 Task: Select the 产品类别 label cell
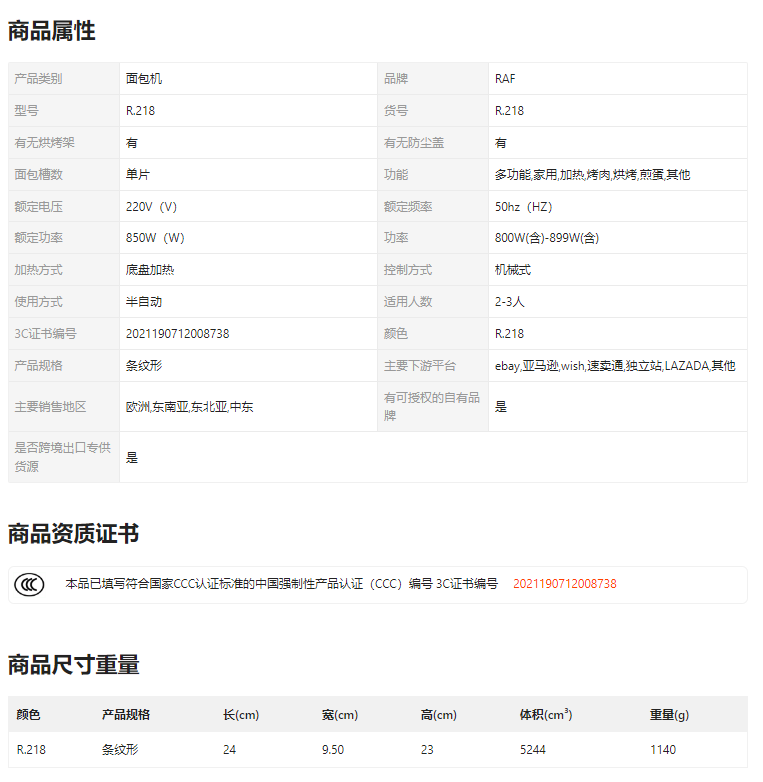pos(64,79)
